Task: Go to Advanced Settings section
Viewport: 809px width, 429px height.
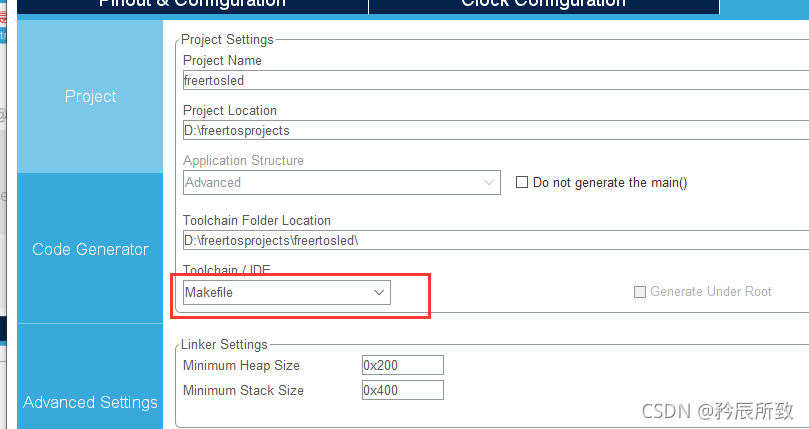Action: tap(90, 402)
